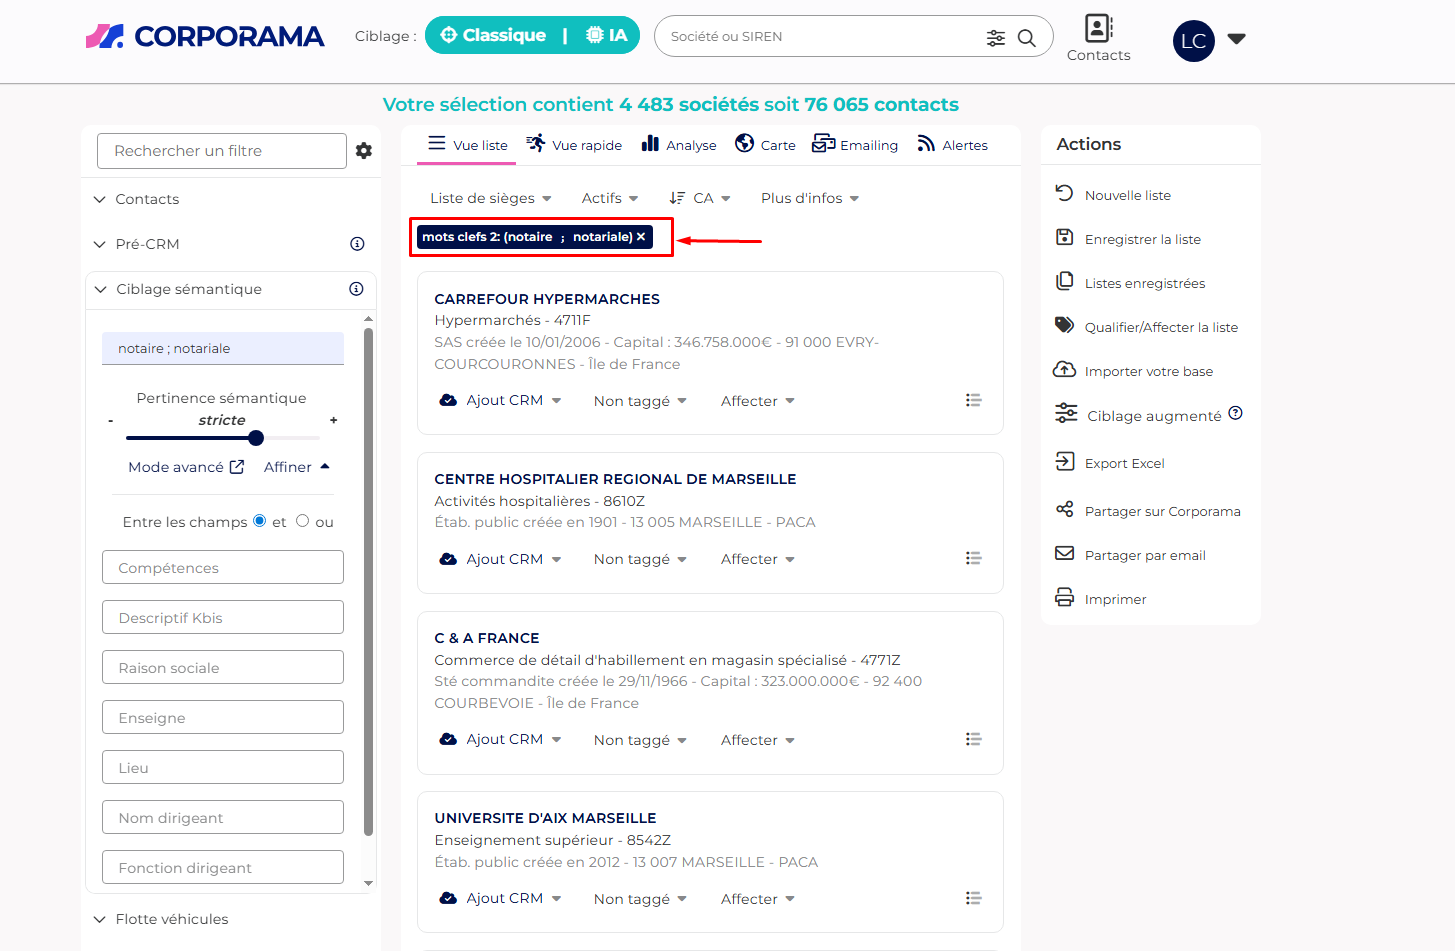Switch to the Analyse tab
Screen dimensions: 1455x951
tap(679, 145)
